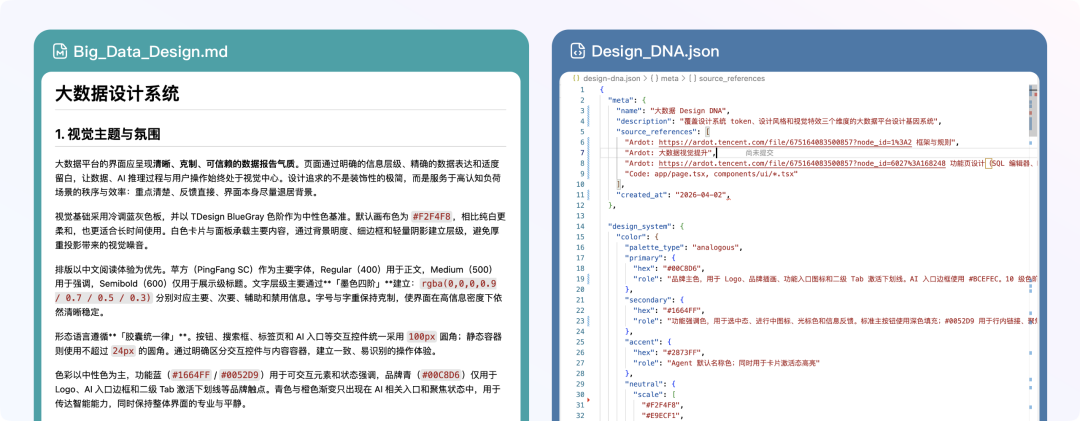This screenshot has width=1080, height=421.
Task: Select the meta breadcrumb segment
Action: pyautogui.click(x=667, y=79)
